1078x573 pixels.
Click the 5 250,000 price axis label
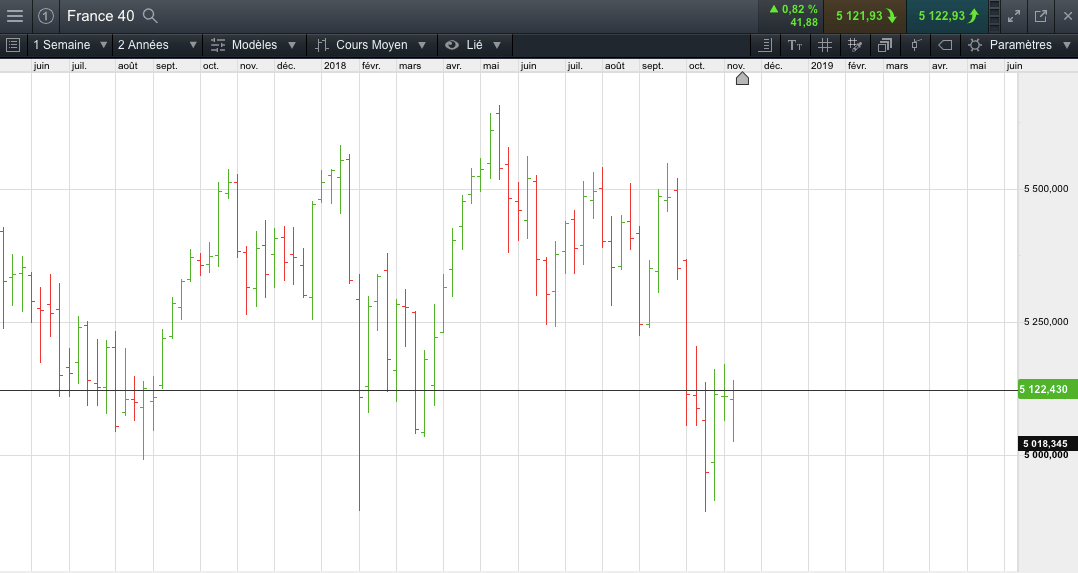coord(1046,321)
